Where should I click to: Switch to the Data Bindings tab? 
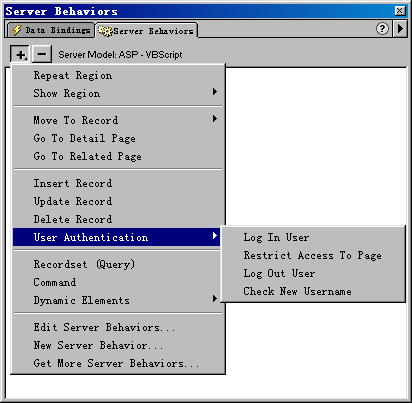pos(51,30)
